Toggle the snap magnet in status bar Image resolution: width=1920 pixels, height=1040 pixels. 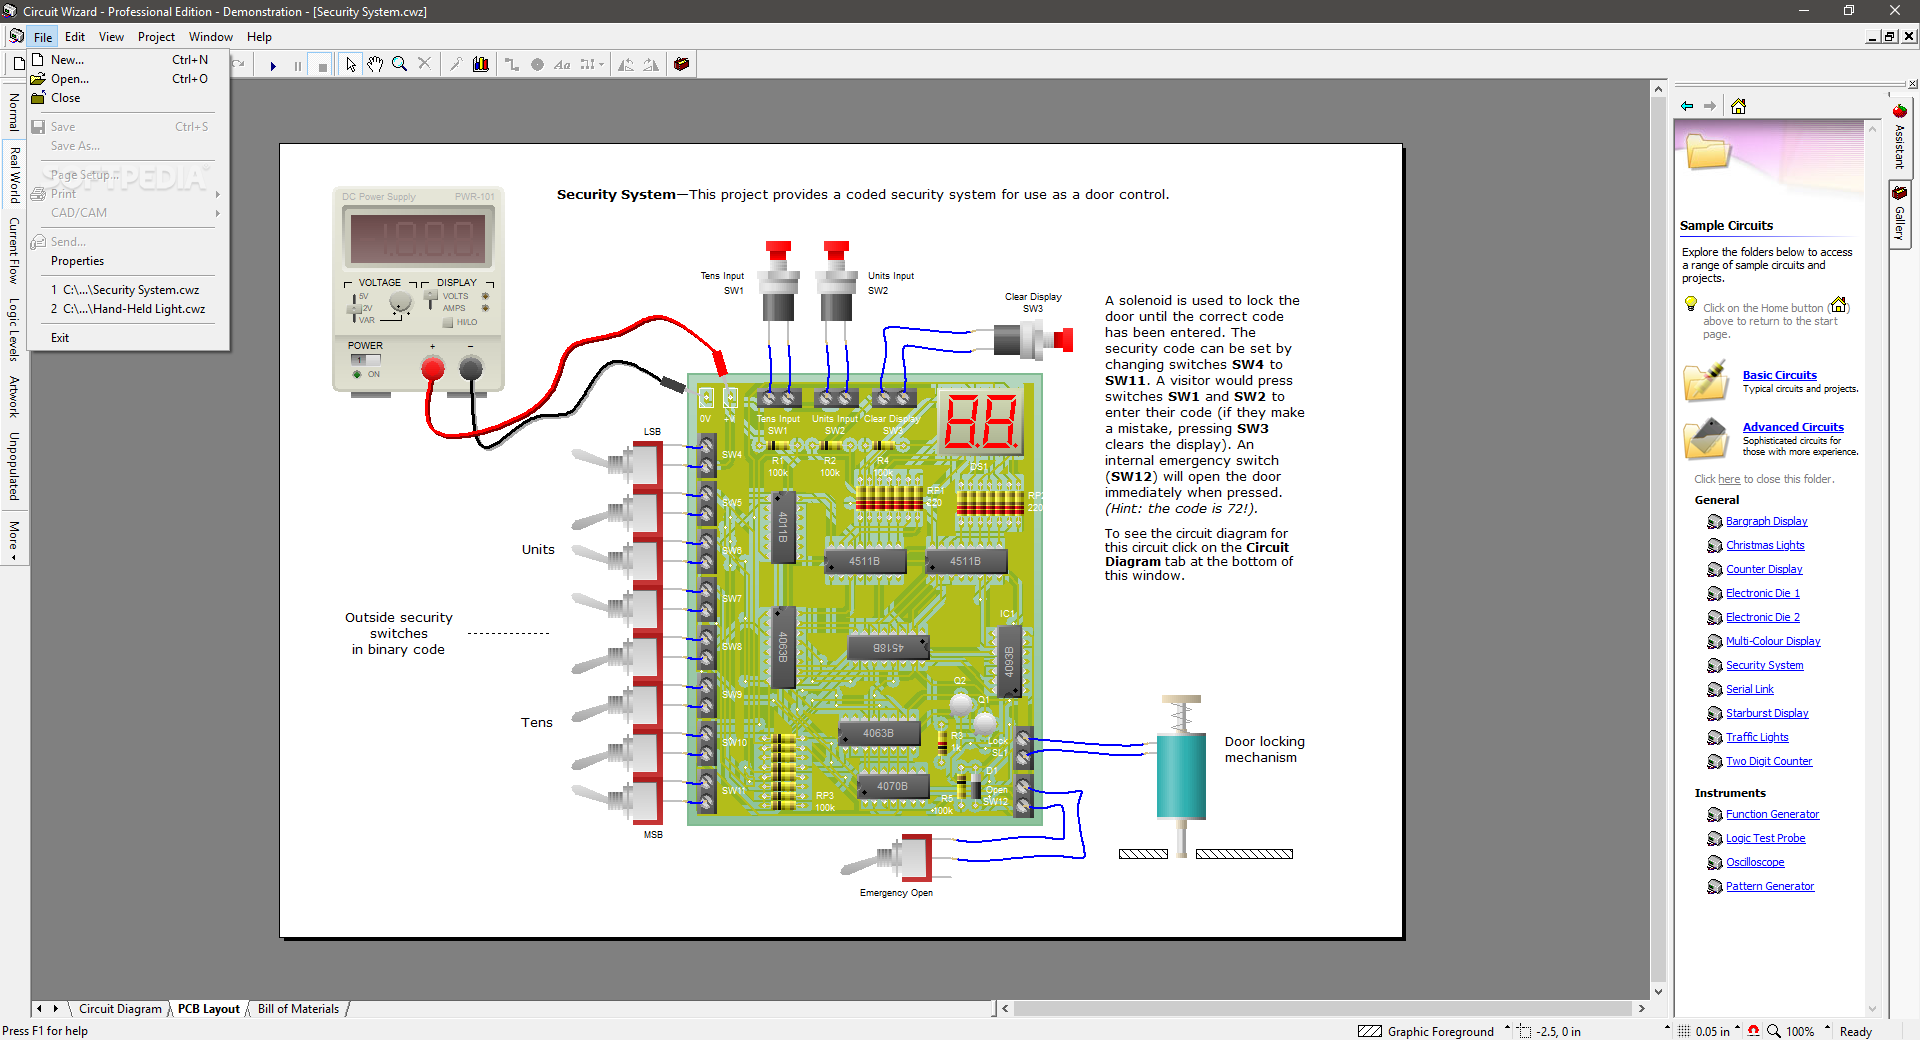pyautogui.click(x=1754, y=1031)
